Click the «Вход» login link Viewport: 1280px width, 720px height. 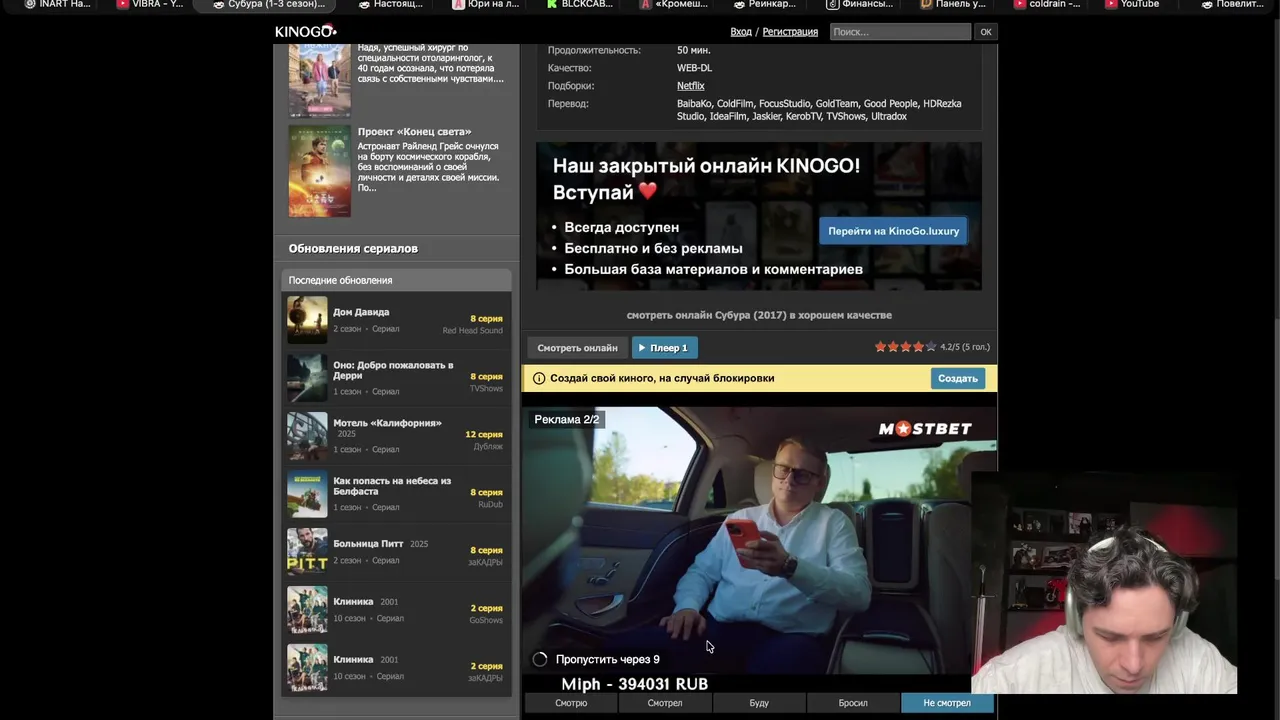pos(741,32)
